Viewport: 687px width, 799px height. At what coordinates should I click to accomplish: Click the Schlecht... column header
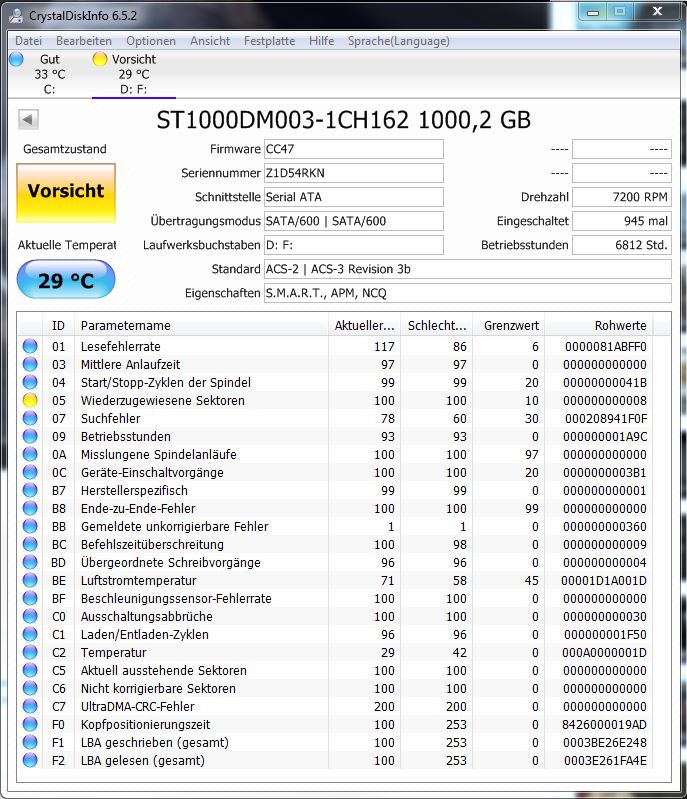436,325
